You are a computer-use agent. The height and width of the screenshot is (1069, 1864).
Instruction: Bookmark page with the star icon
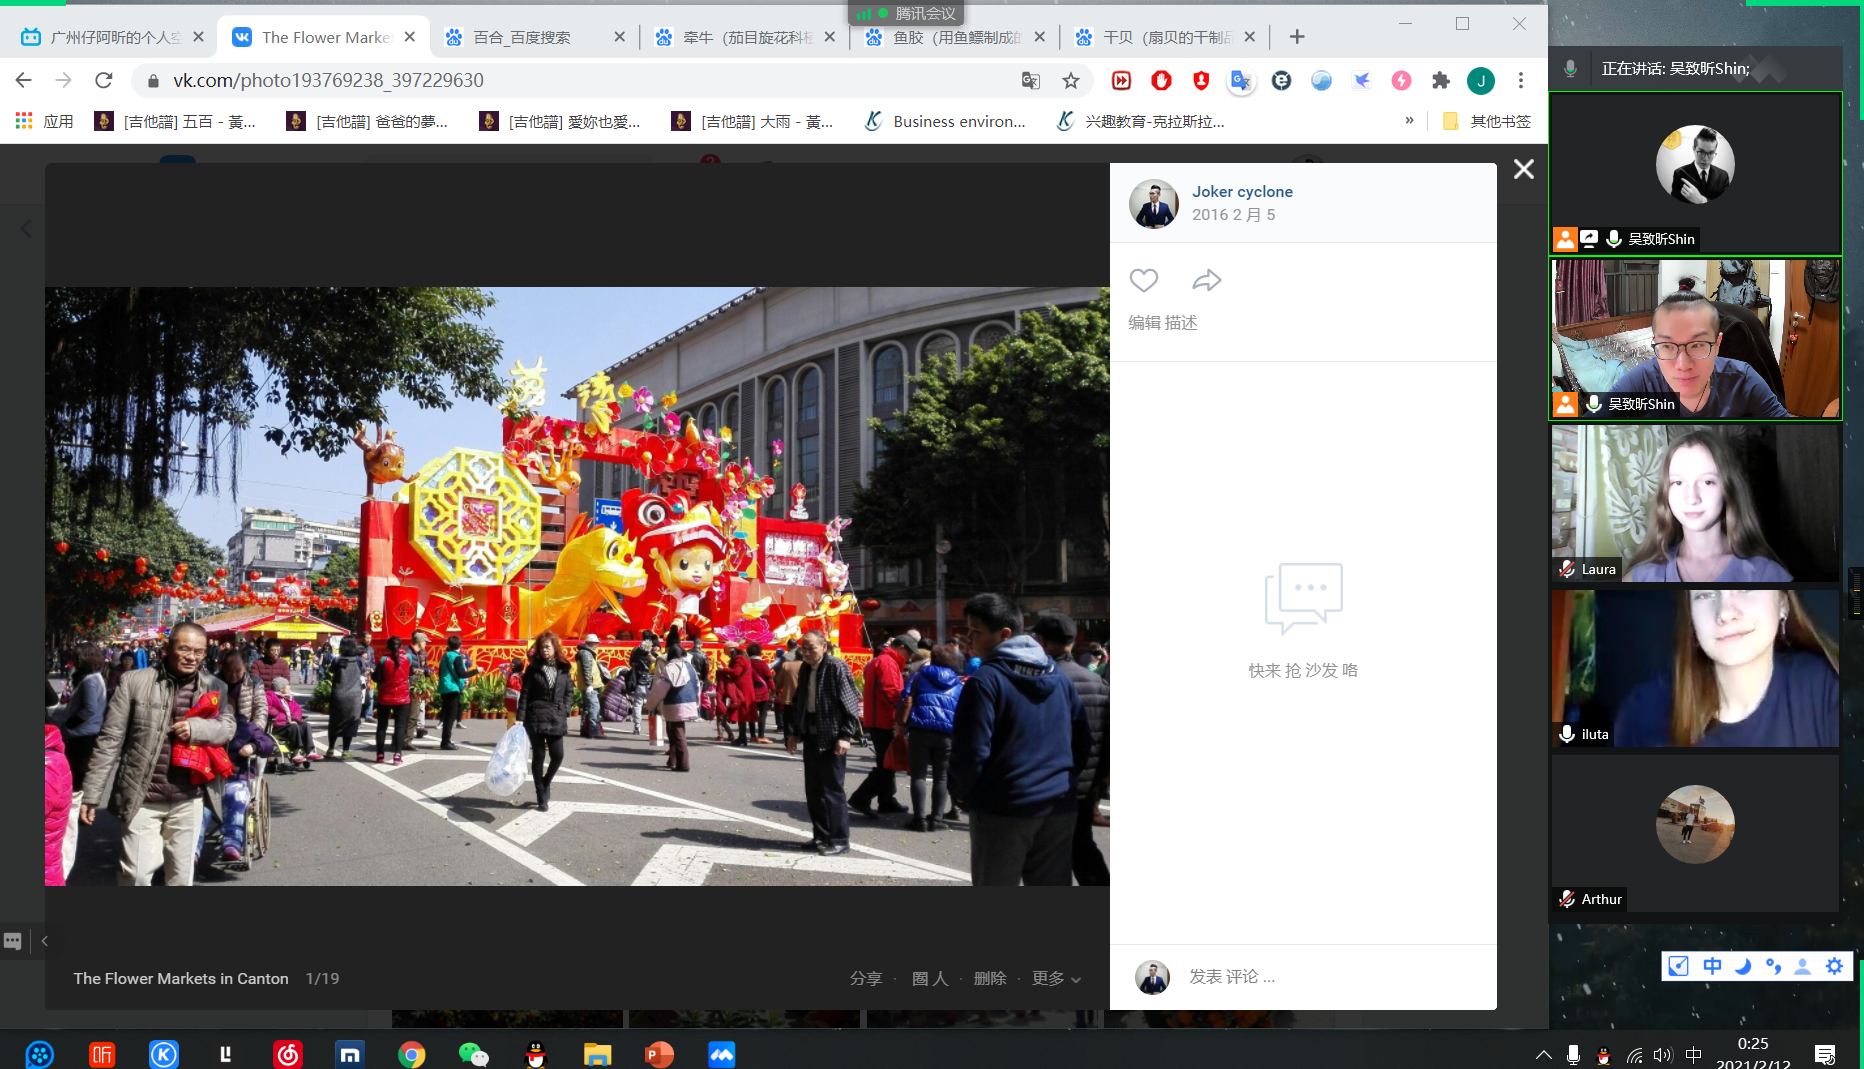pos(1071,81)
